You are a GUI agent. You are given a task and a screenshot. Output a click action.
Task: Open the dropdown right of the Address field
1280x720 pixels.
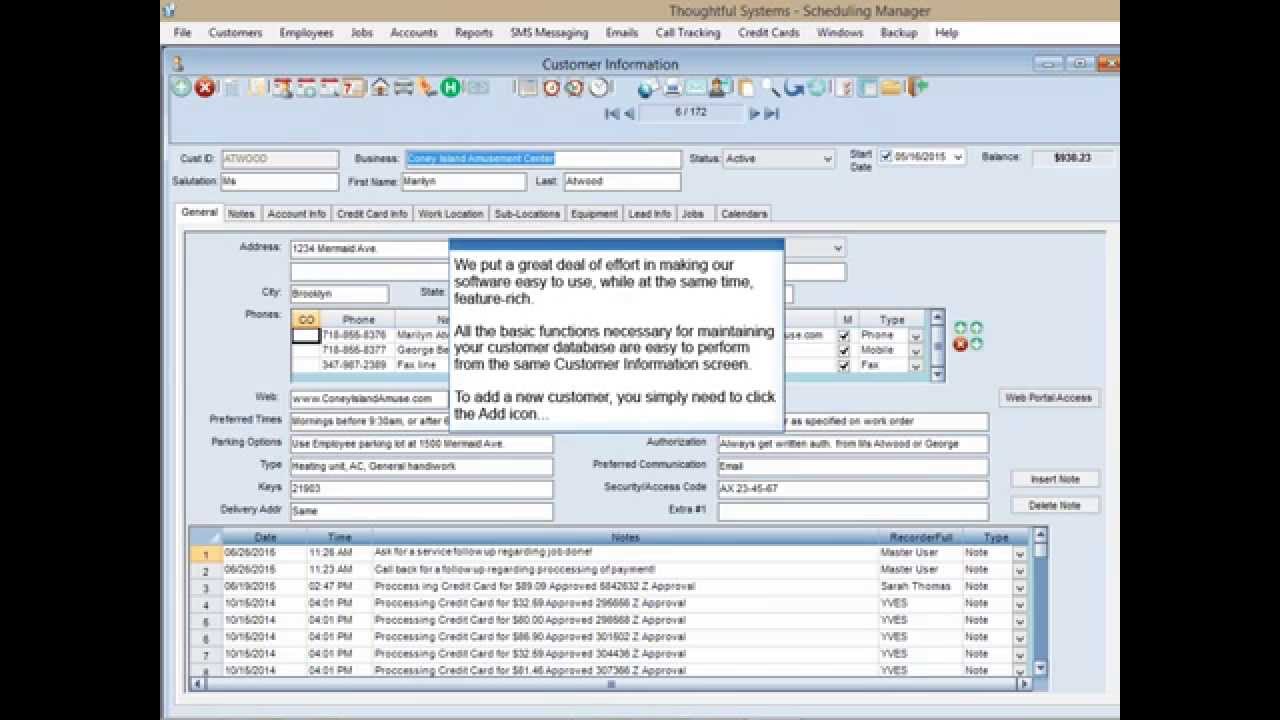click(838, 247)
